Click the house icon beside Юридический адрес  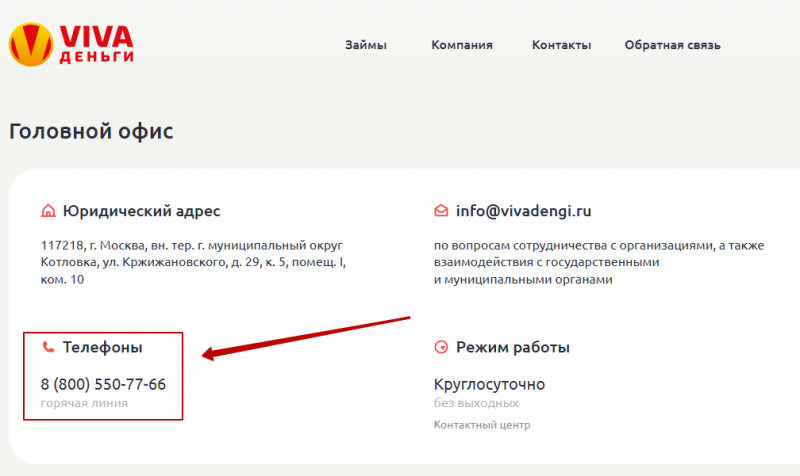(47, 211)
